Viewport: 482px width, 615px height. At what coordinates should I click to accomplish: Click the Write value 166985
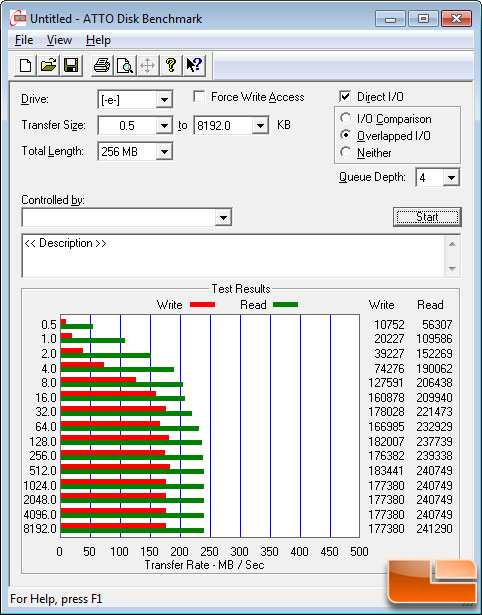click(386, 426)
